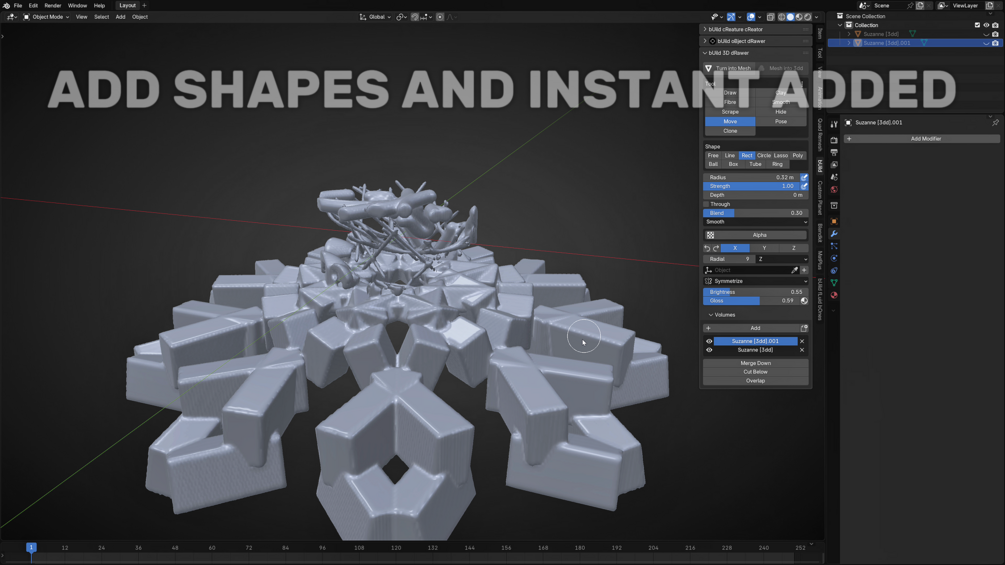Screen dimensions: 1005x565
Task: Click the Cut Below button
Action: click(756, 372)
